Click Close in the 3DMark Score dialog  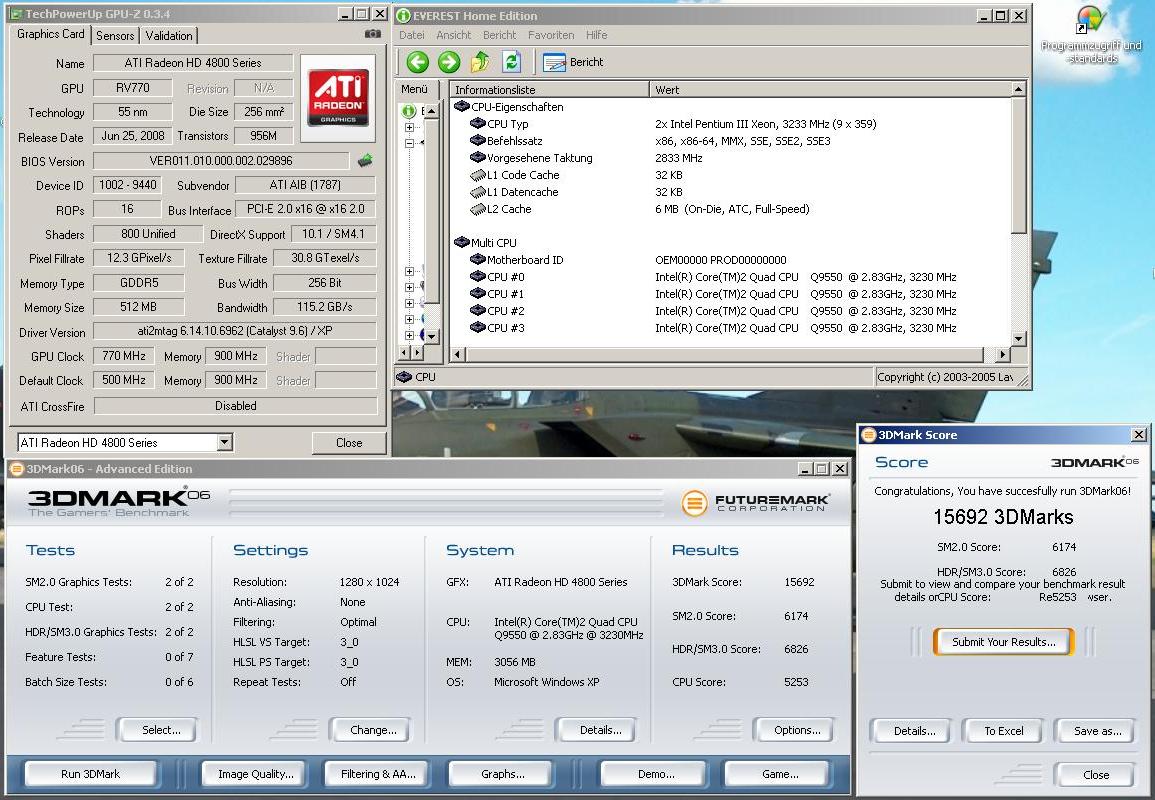pyautogui.click(x=1095, y=774)
